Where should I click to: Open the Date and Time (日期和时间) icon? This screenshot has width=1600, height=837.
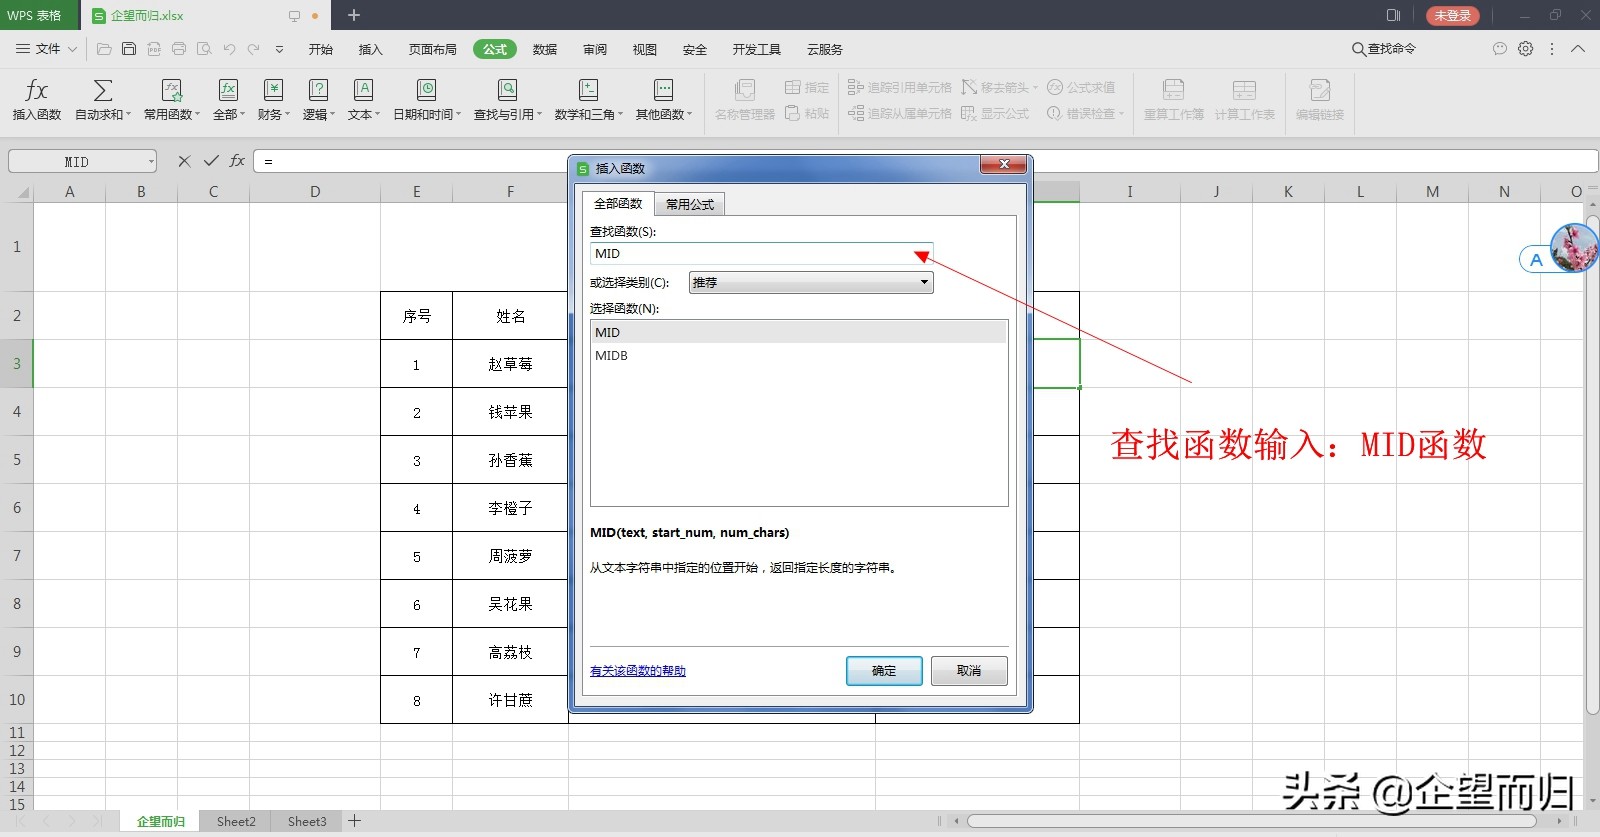pos(427,90)
